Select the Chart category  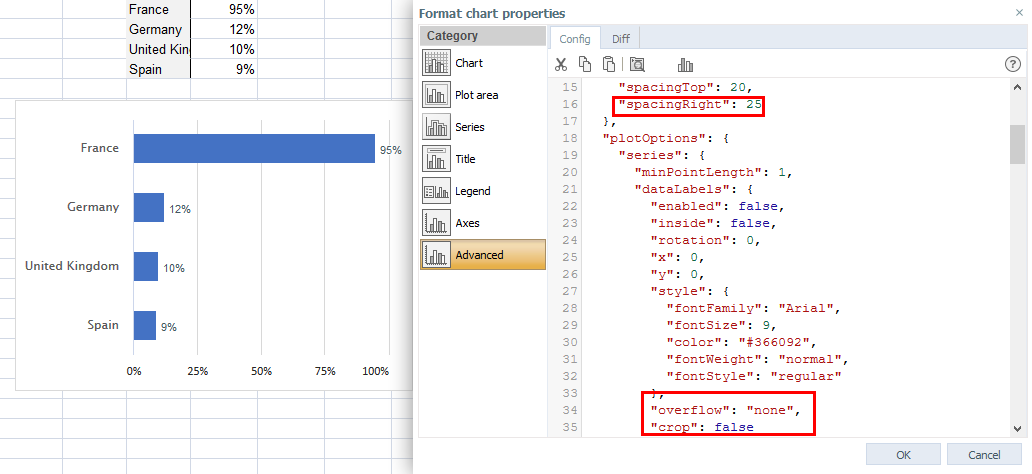pyautogui.click(x=483, y=63)
